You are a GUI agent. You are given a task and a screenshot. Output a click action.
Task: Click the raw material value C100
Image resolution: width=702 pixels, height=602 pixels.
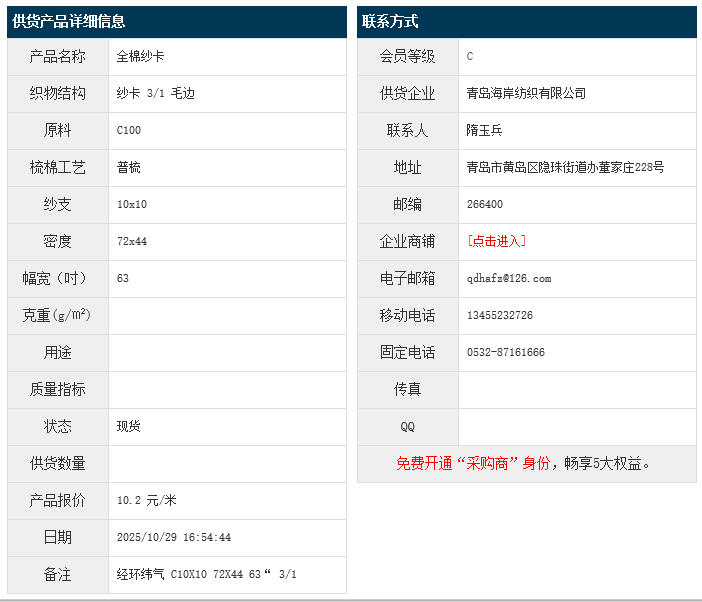(129, 130)
